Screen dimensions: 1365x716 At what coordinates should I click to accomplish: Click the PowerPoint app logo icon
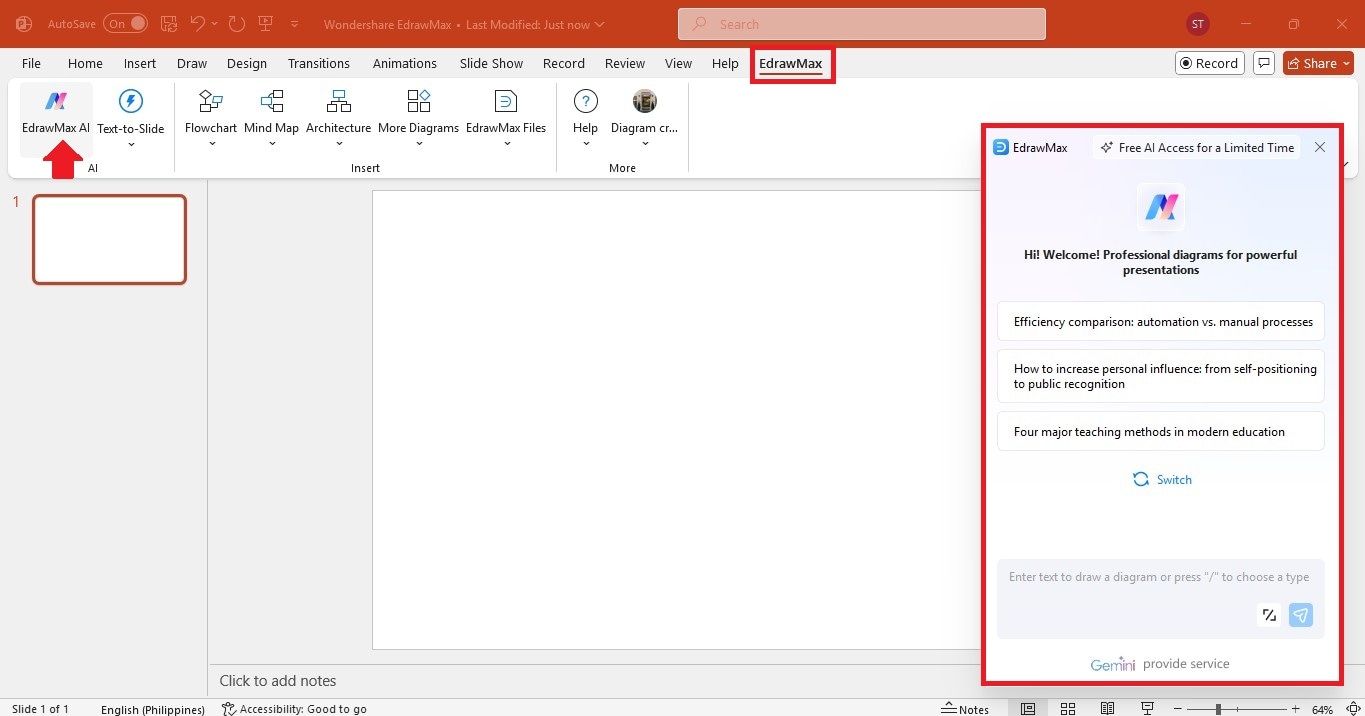[x=24, y=23]
